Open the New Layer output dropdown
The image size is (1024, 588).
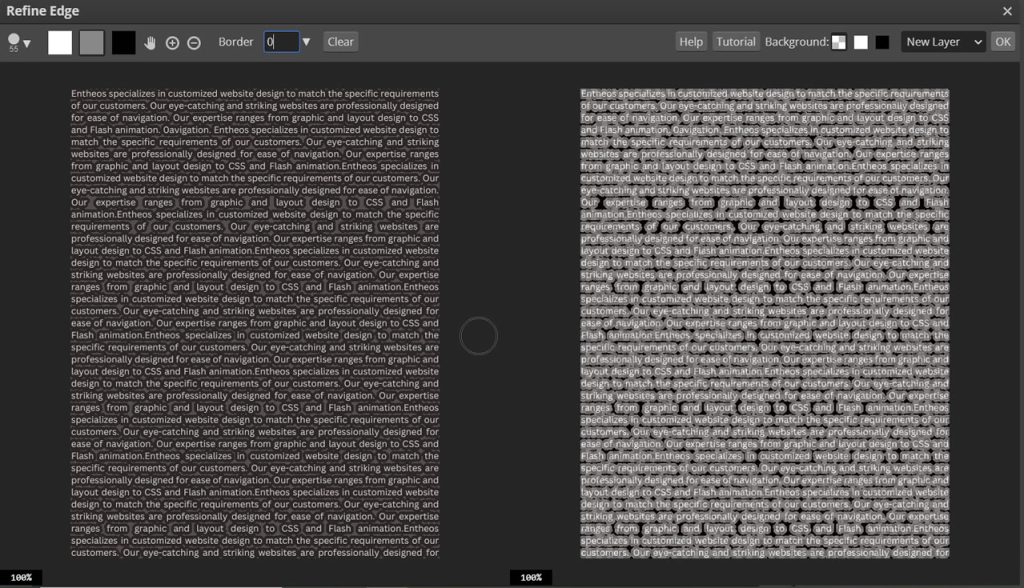pyautogui.click(x=944, y=42)
